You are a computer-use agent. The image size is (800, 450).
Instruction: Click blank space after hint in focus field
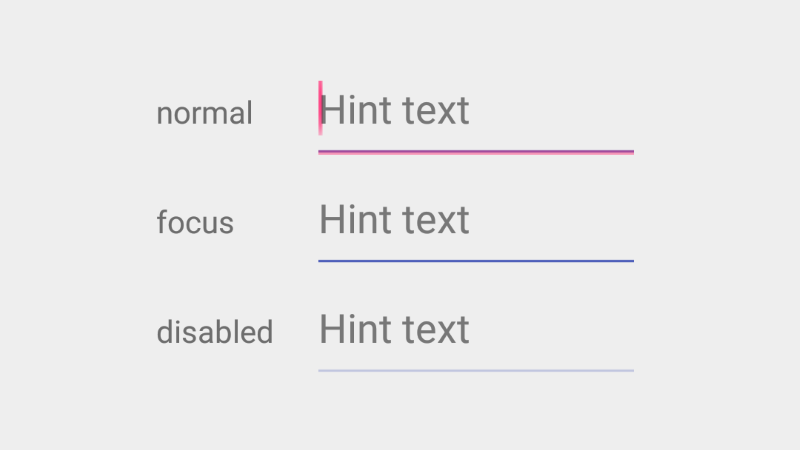(x=552, y=220)
